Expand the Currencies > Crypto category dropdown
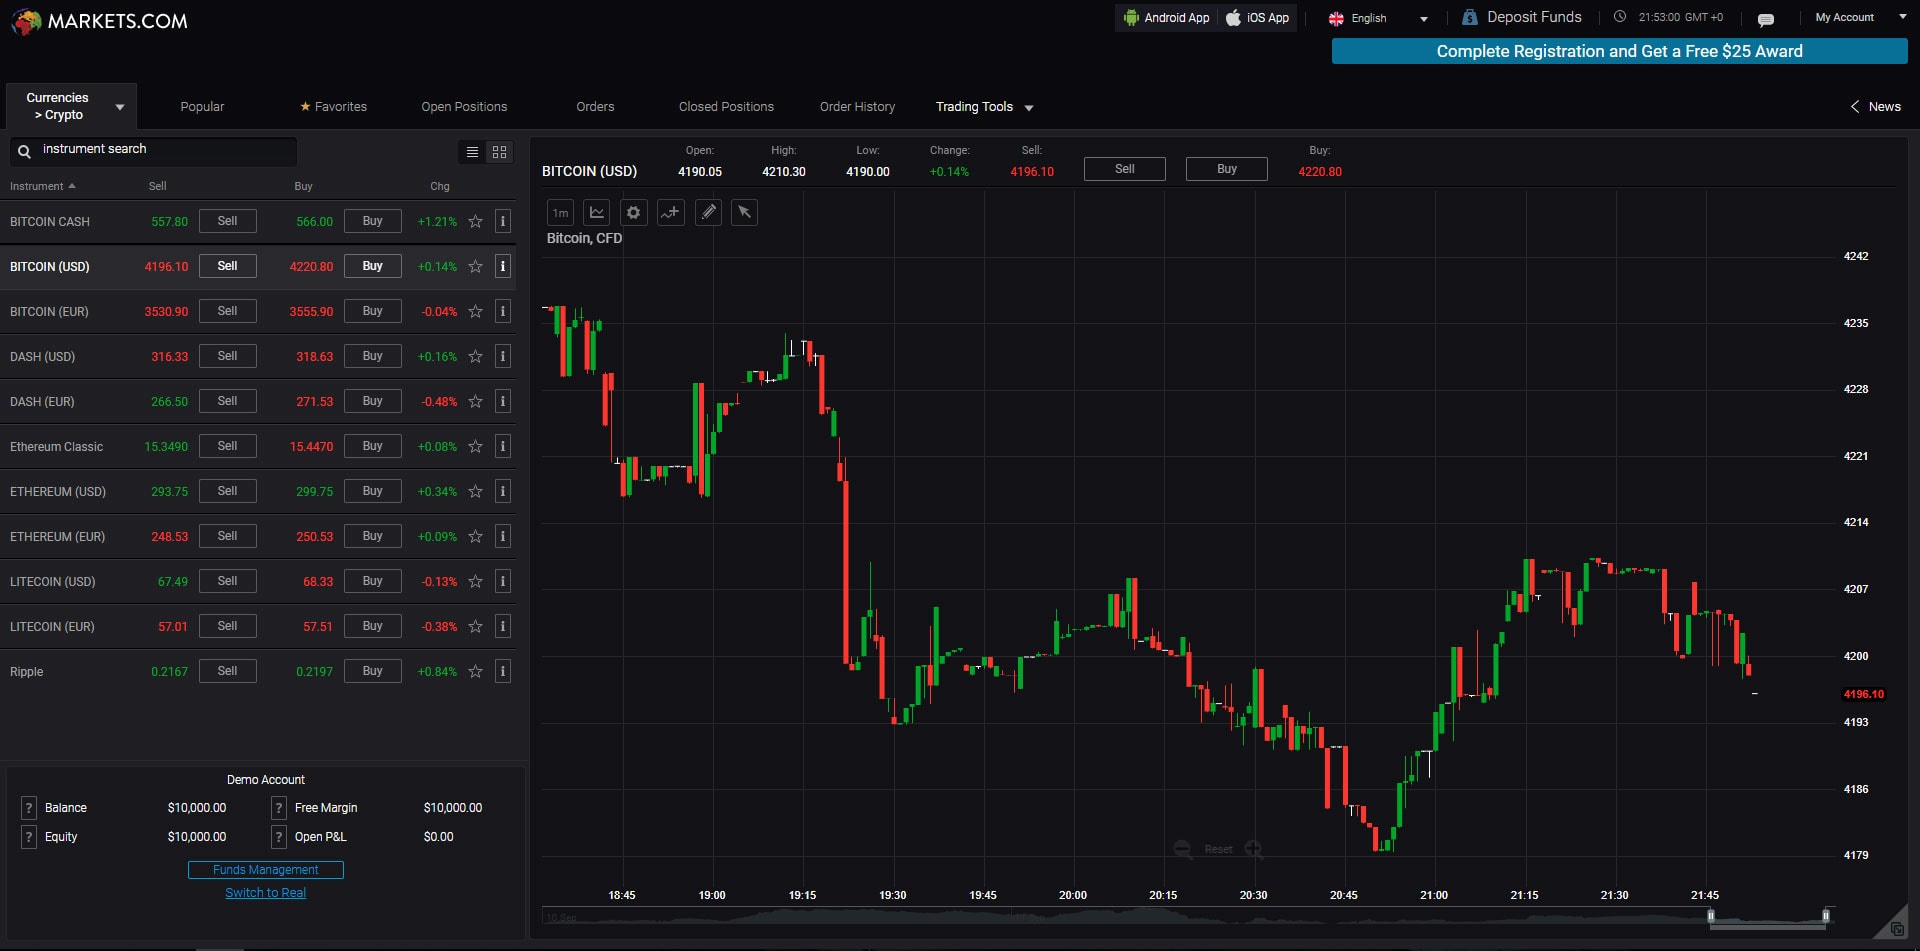The image size is (1920, 951). point(72,106)
